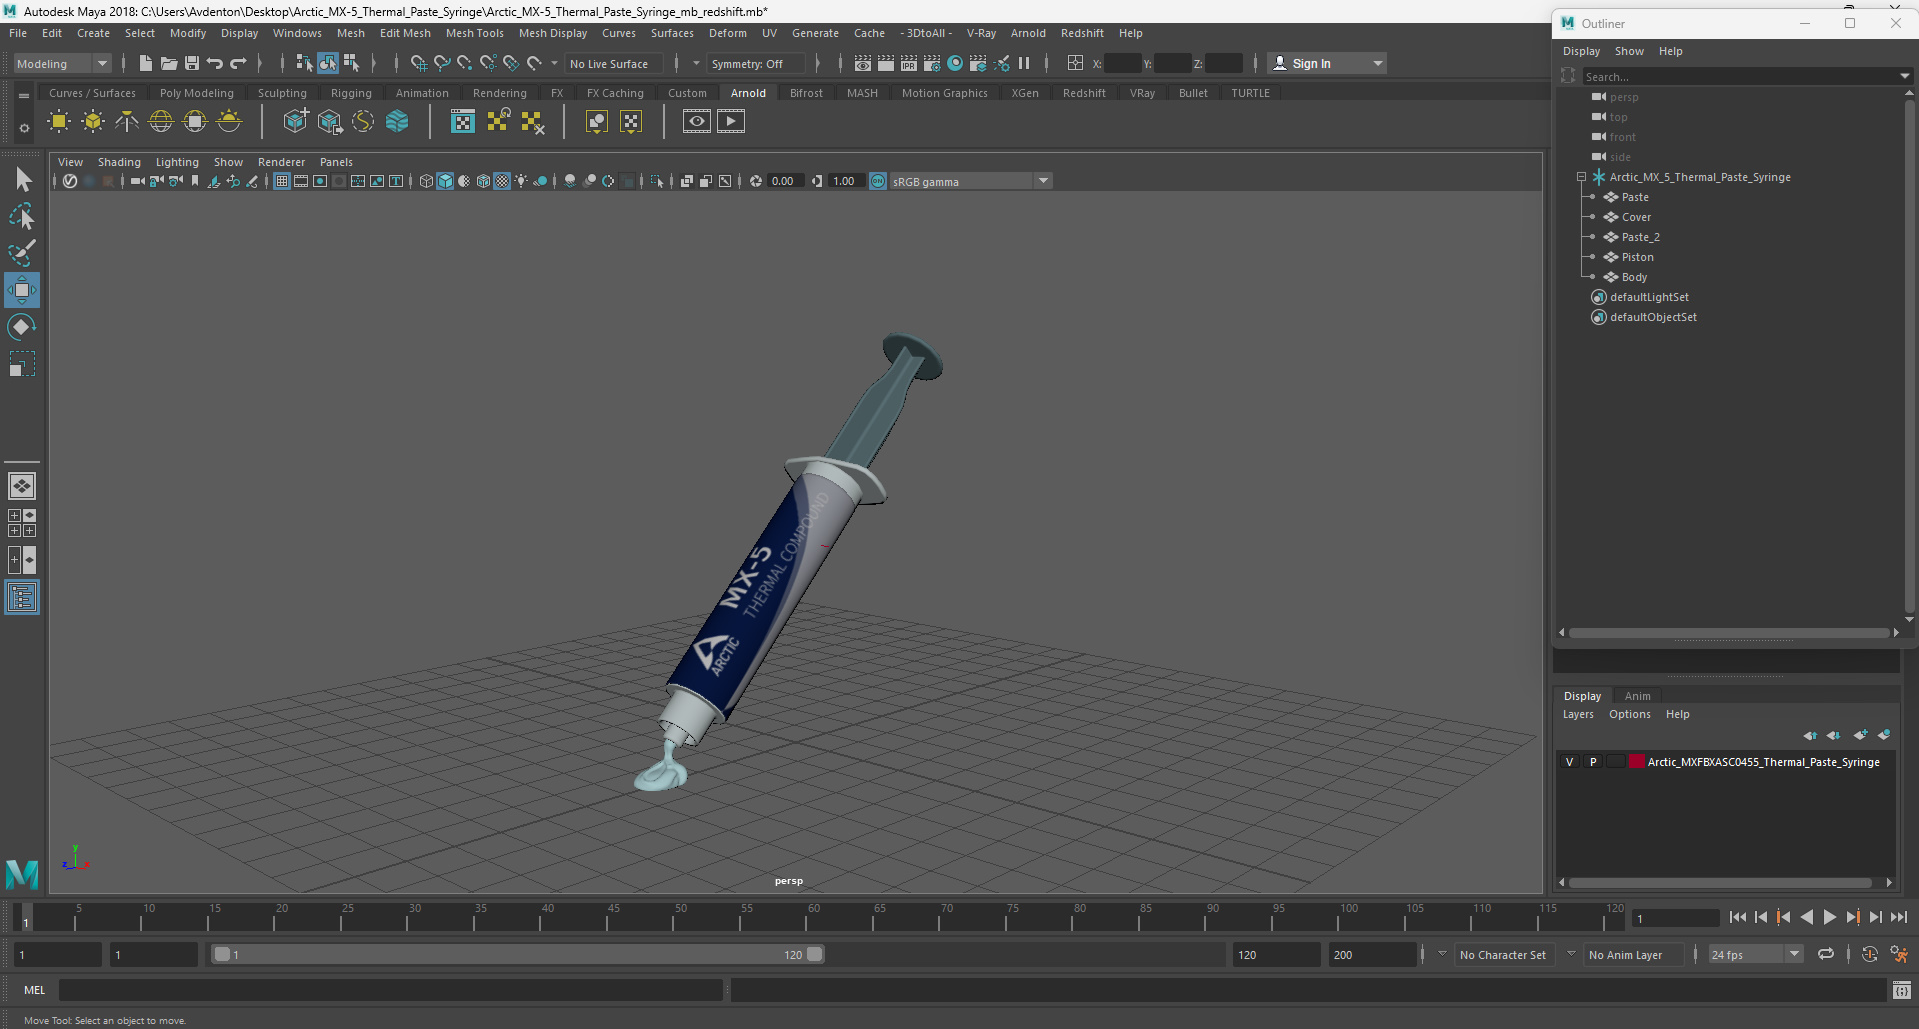The width and height of the screenshot is (1919, 1029).
Task: Open the 24 fps frame rate dropdown
Action: tap(1794, 954)
